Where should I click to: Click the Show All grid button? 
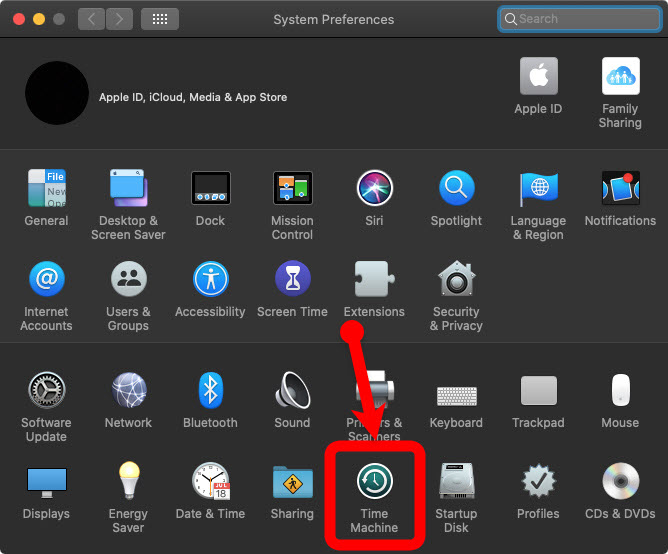pos(160,19)
